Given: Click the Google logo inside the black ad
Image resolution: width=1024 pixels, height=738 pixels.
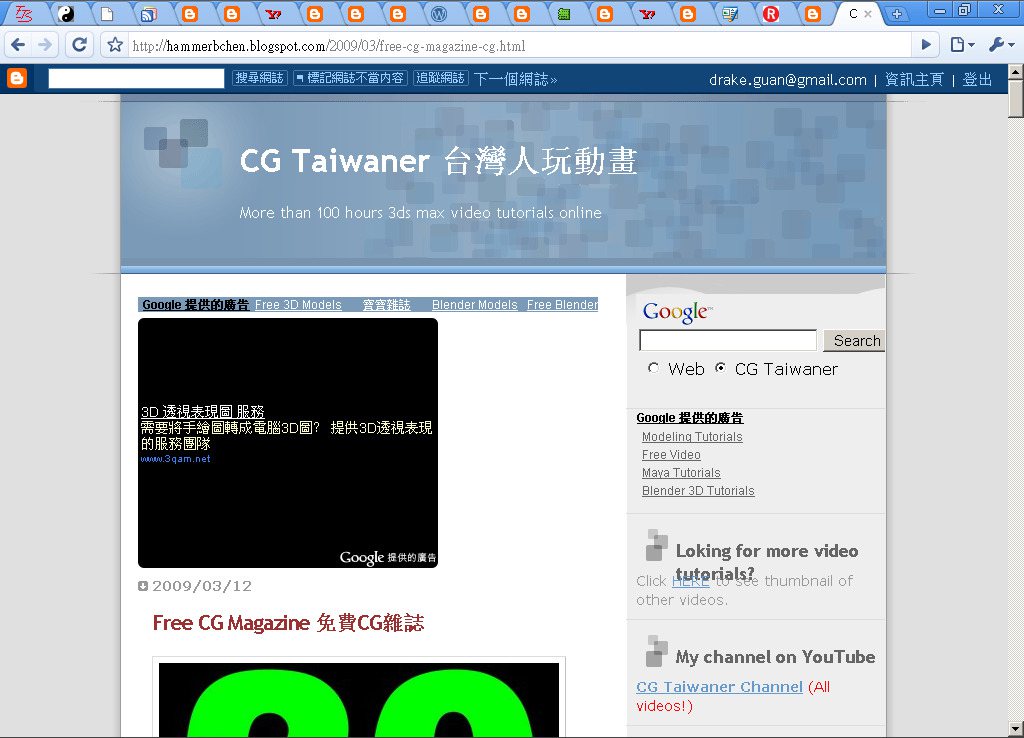Looking at the screenshot, I should click(x=361, y=557).
